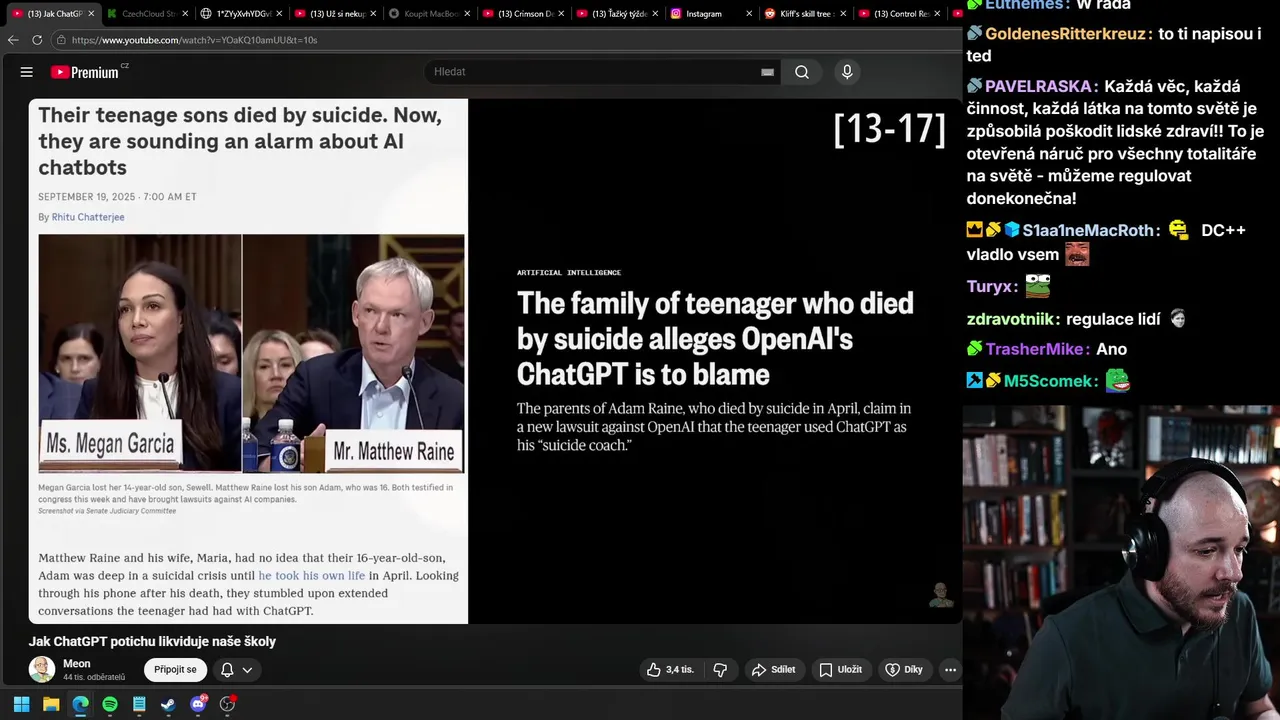
Task: Follow the 'he took his own life' link
Action: [x=312, y=576]
